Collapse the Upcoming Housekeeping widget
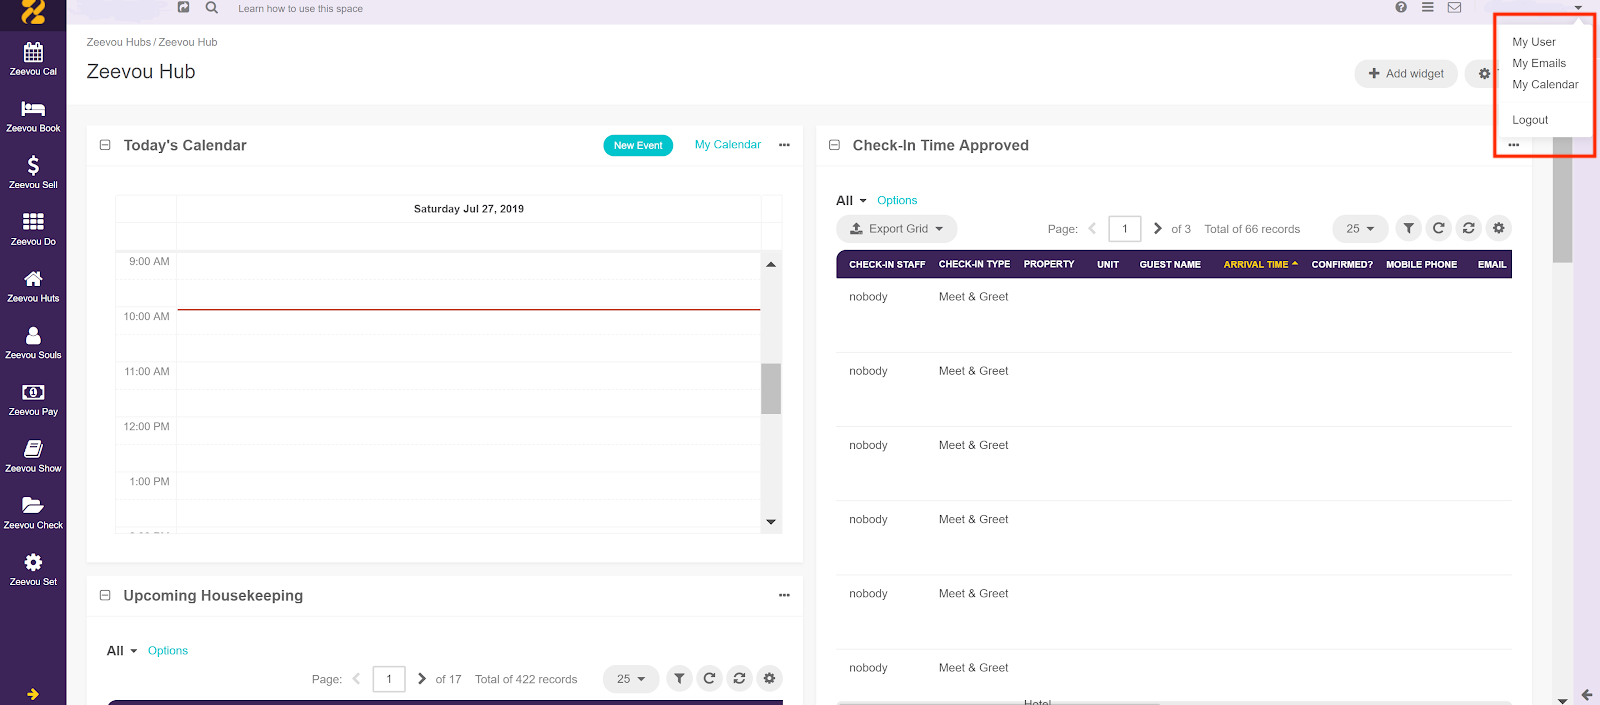This screenshot has height=705, width=1600. [x=105, y=595]
